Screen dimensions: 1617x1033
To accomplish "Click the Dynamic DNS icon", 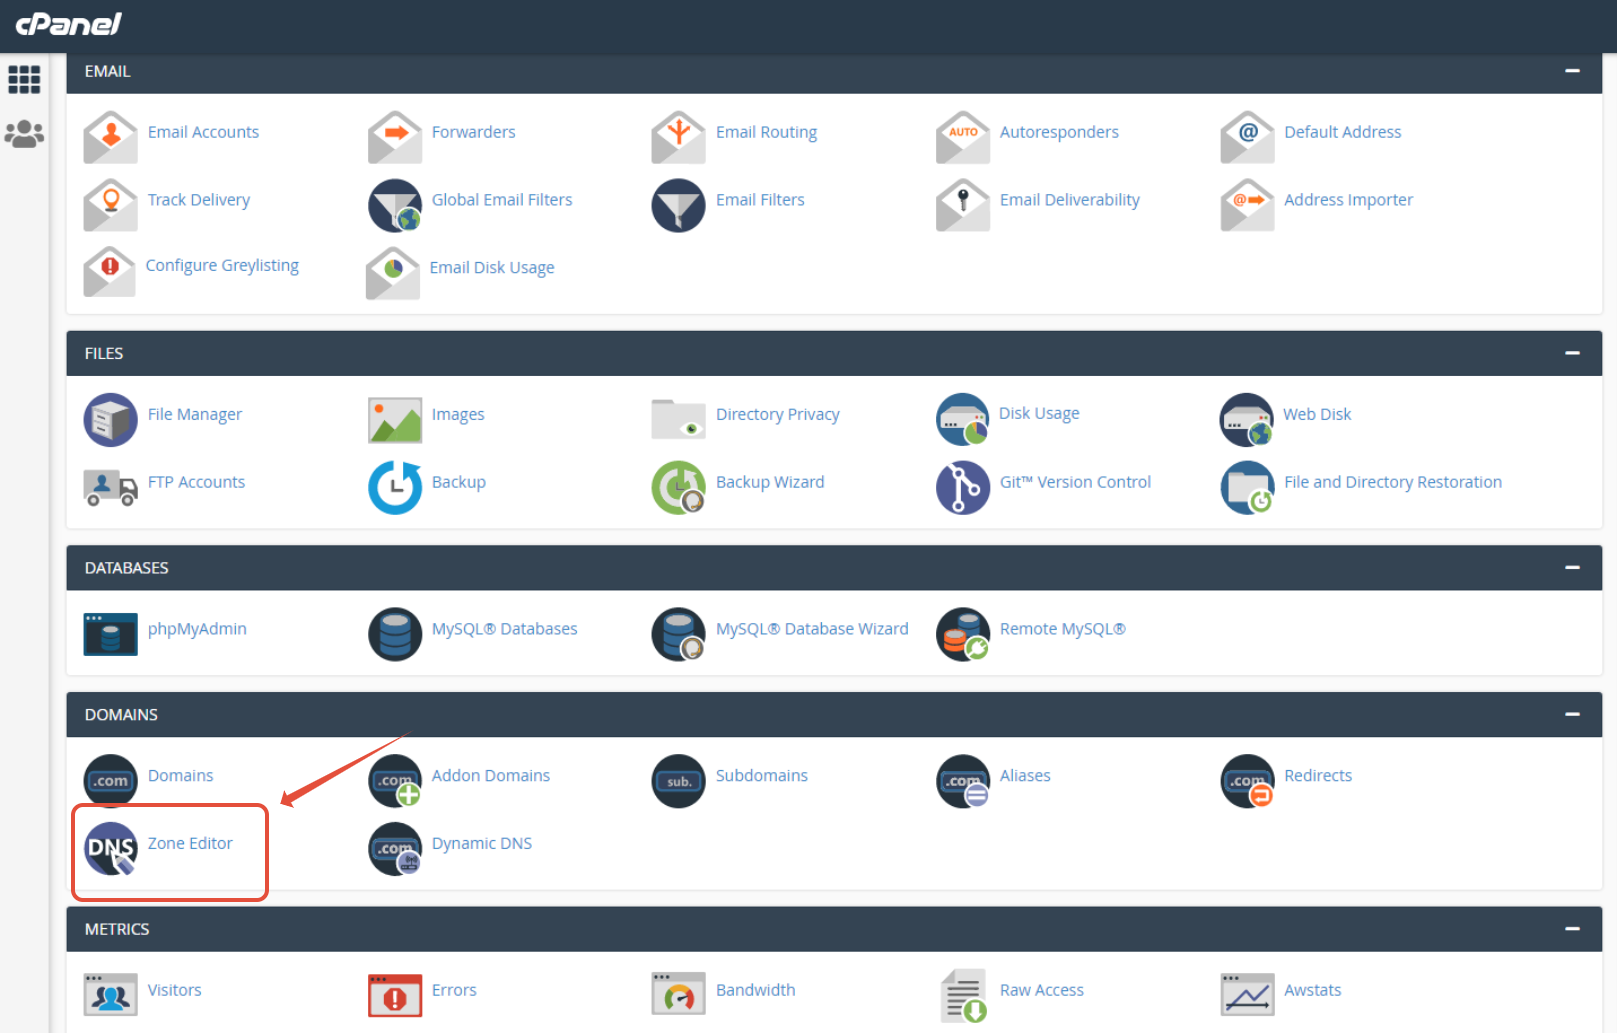I will coord(395,849).
